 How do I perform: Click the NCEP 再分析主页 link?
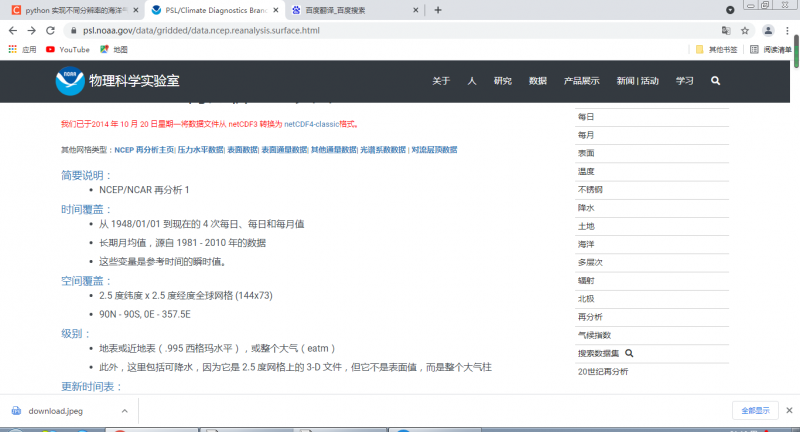144,150
